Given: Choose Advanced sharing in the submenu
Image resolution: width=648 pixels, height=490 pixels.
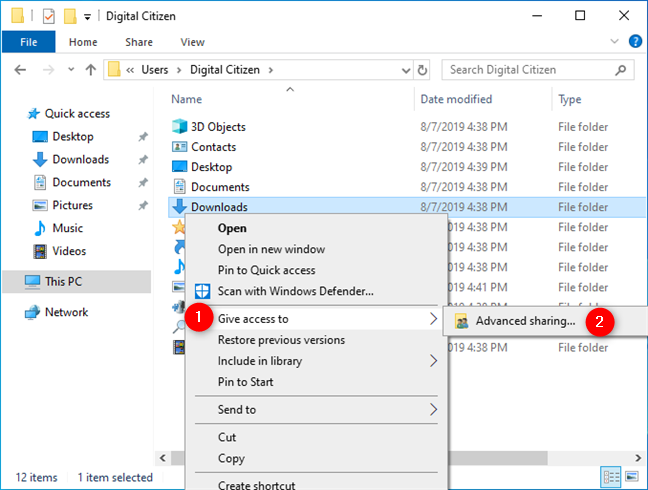Looking at the screenshot, I should pyautogui.click(x=525, y=321).
